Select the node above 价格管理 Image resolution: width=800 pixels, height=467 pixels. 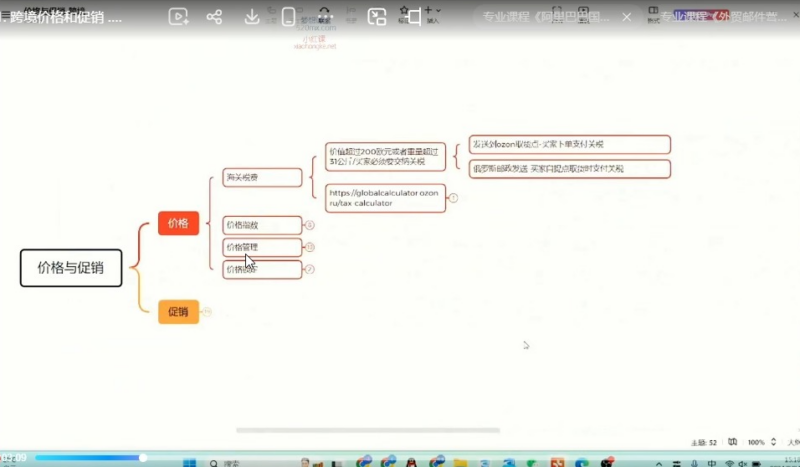tap(262, 225)
